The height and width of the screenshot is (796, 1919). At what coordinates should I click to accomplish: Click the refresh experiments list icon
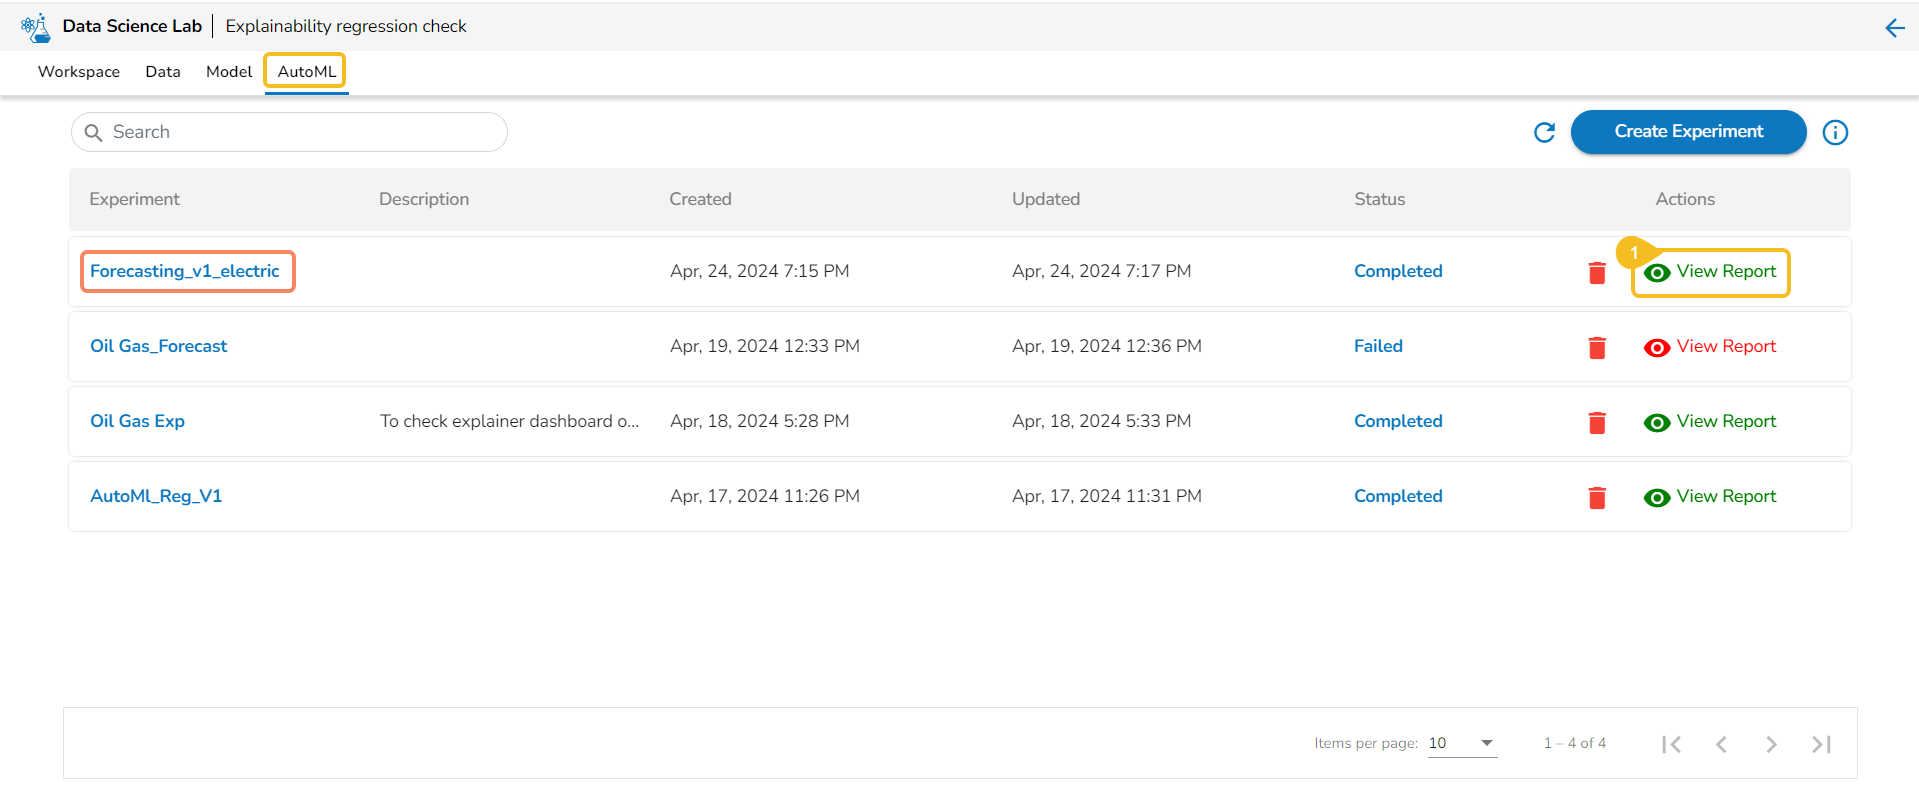1544,132
